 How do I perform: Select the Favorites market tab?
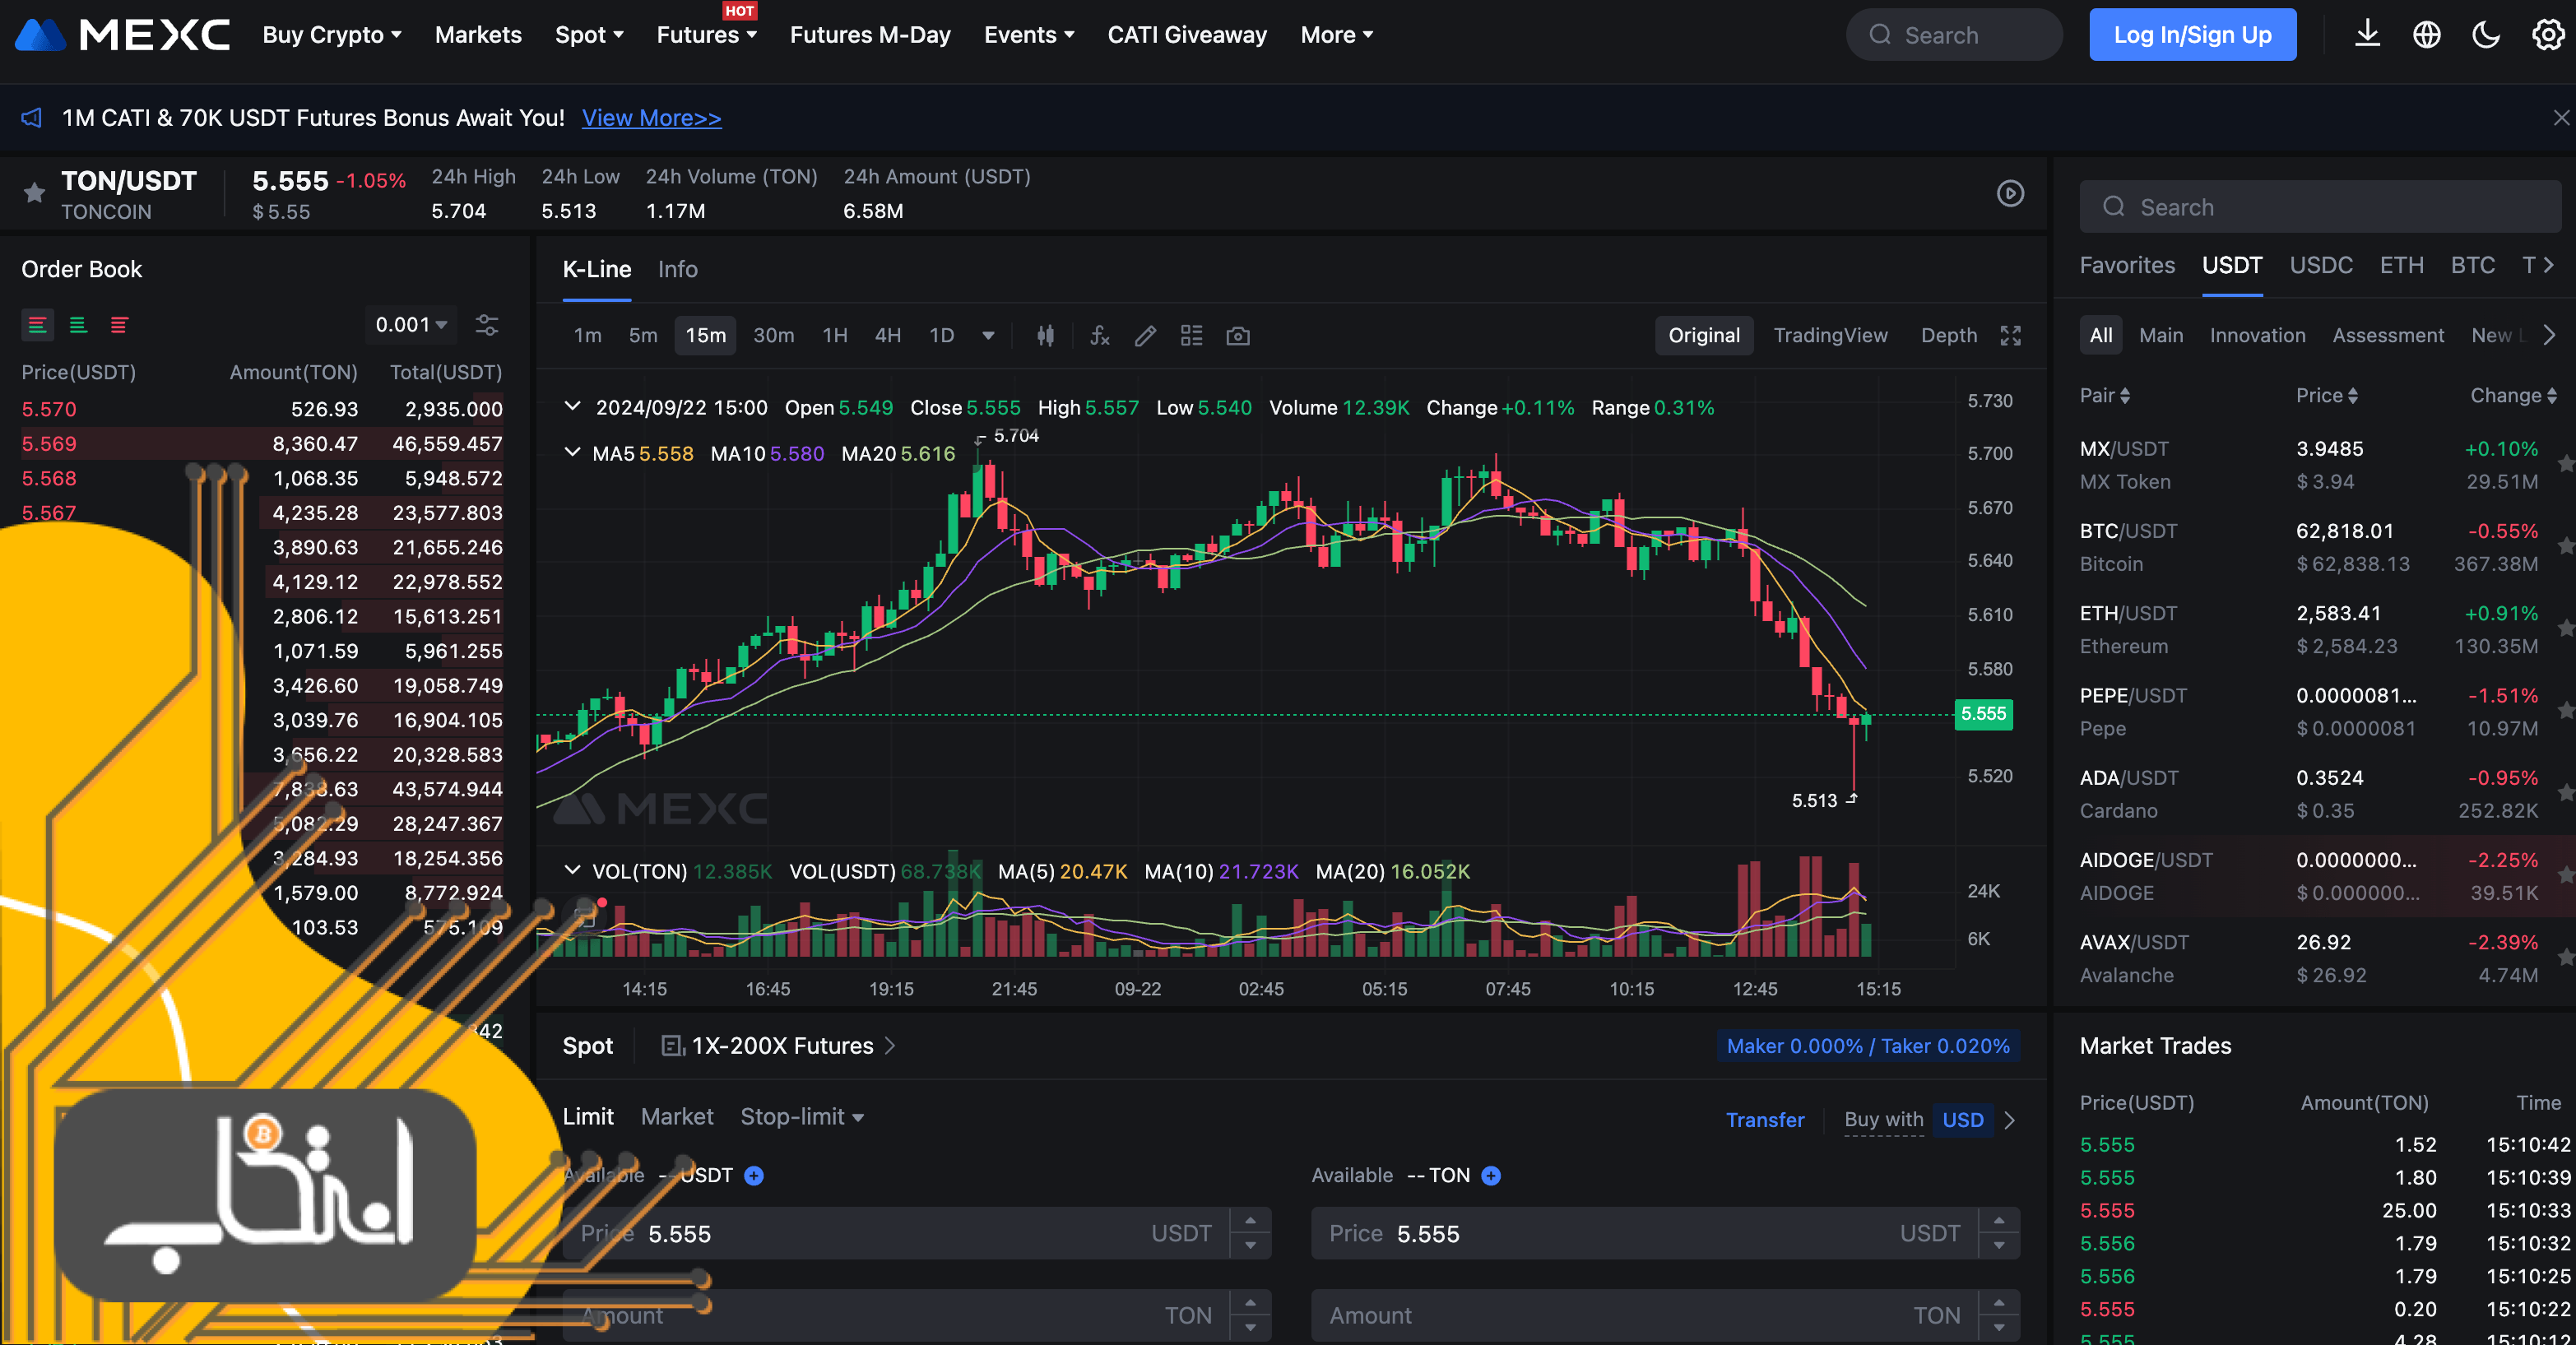point(2127,265)
